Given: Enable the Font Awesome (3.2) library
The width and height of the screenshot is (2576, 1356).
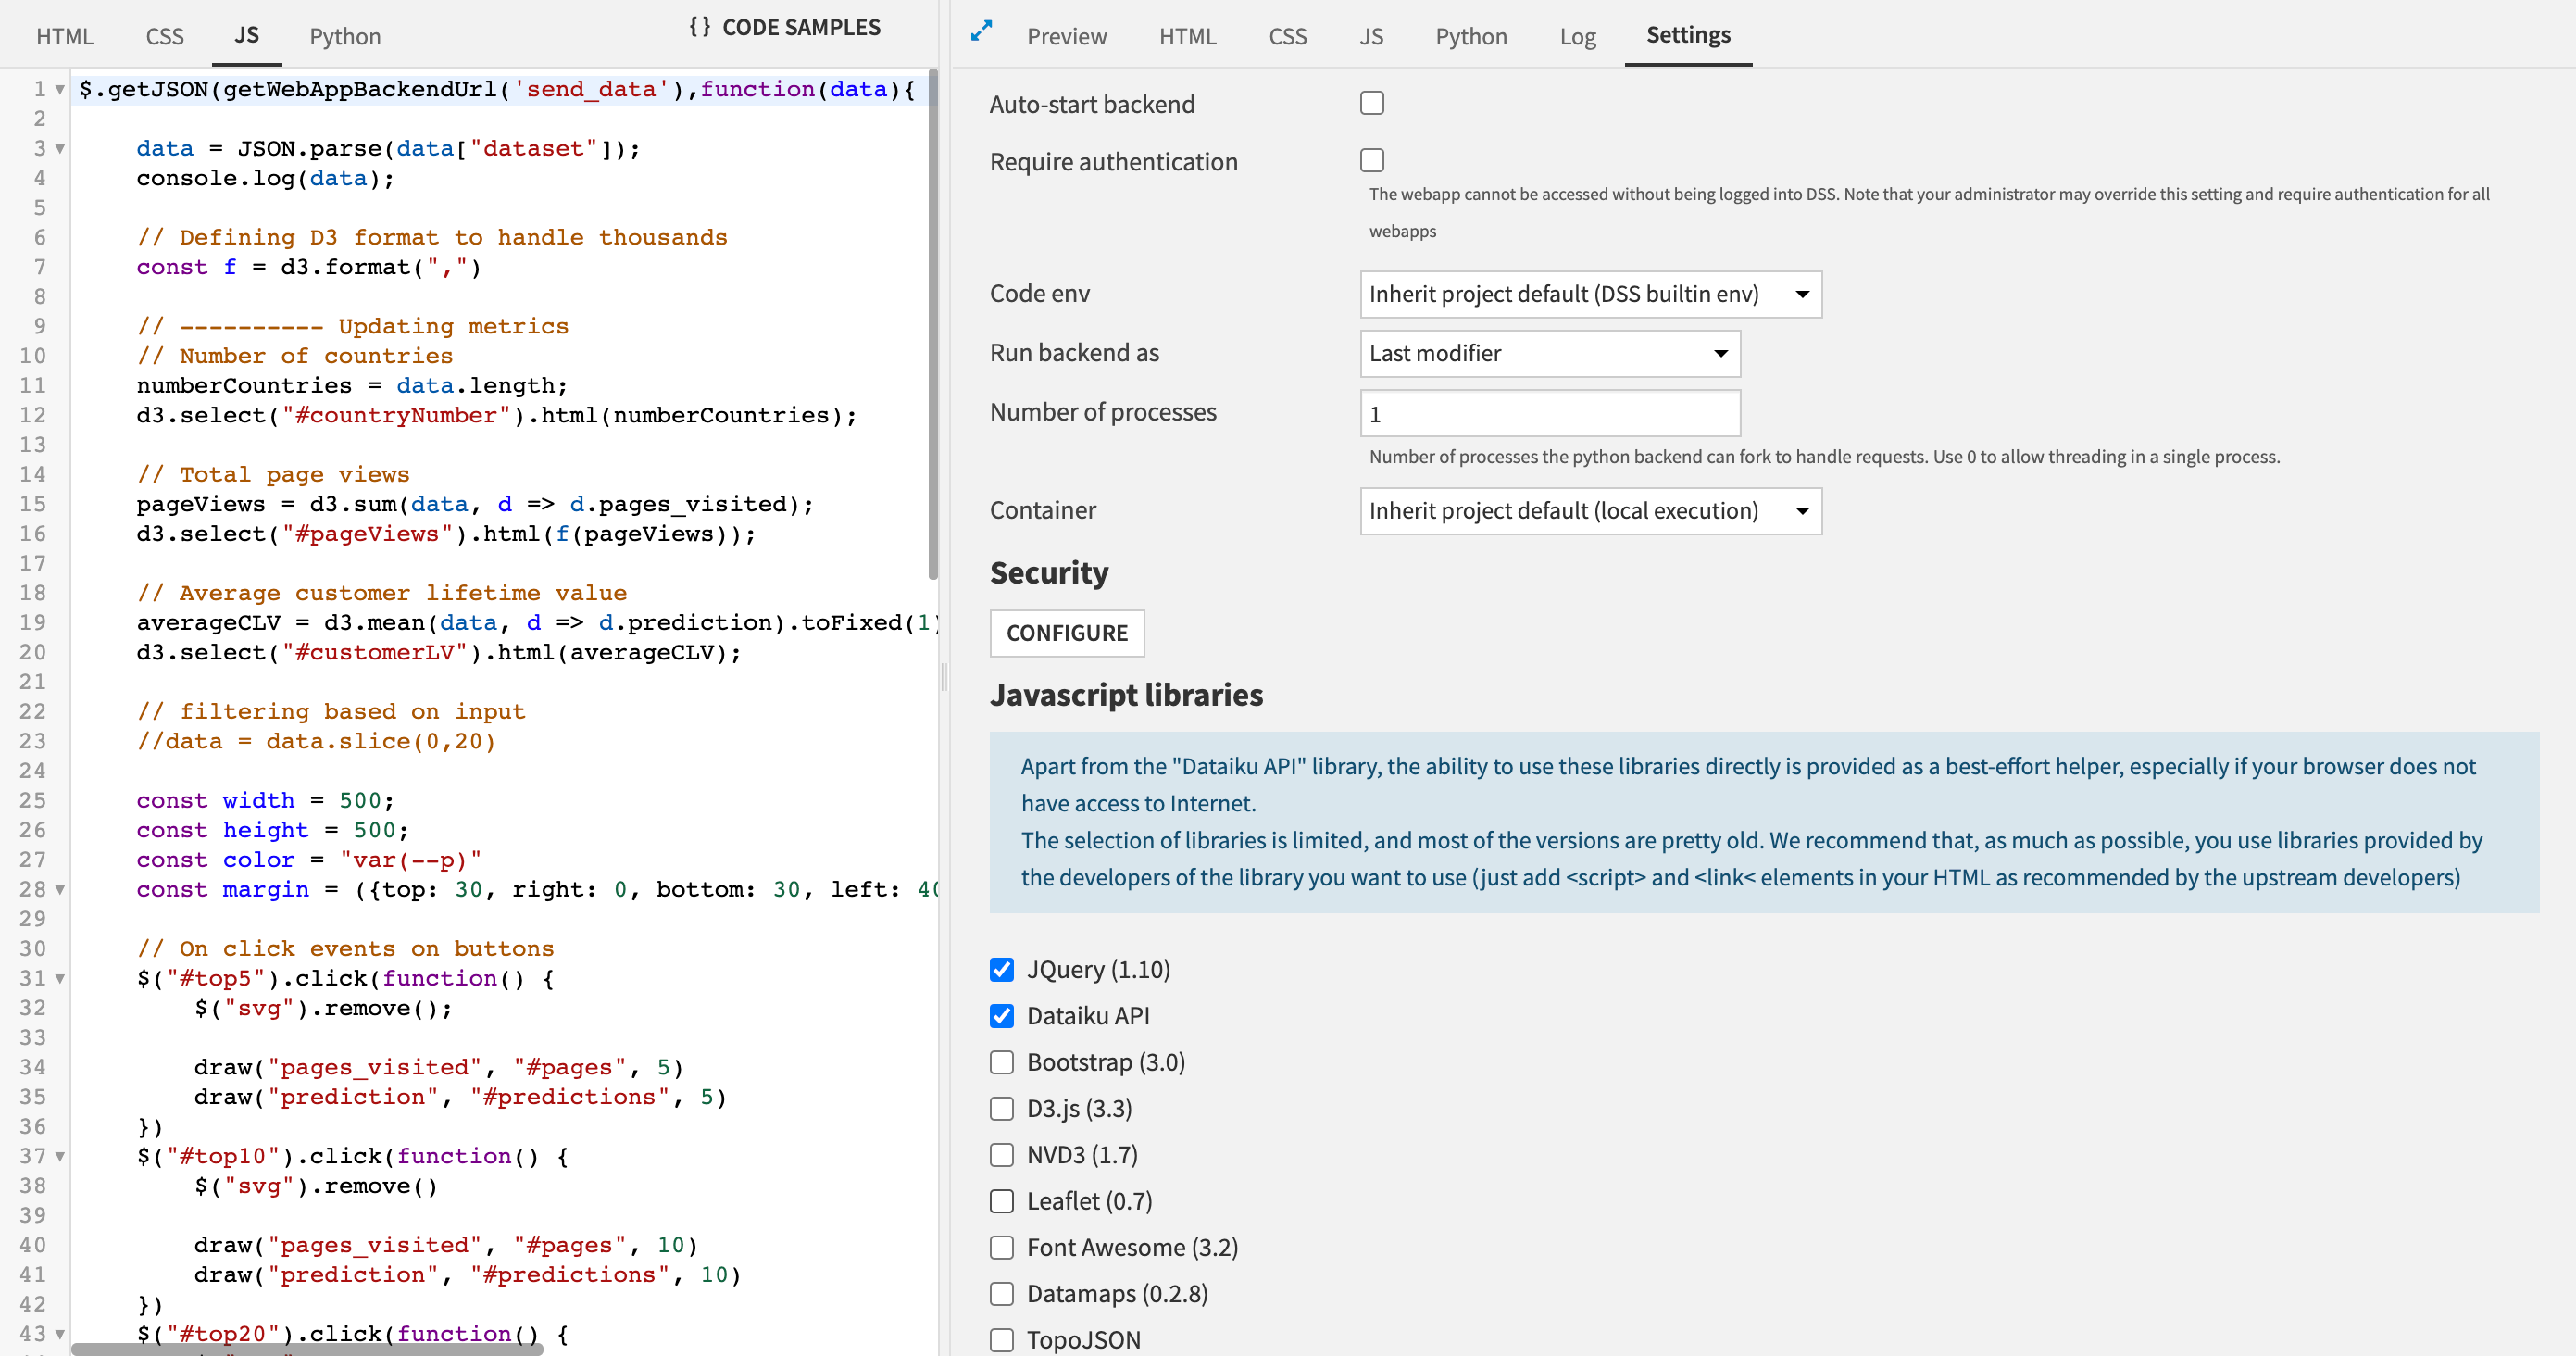Looking at the screenshot, I should pos(1001,1247).
